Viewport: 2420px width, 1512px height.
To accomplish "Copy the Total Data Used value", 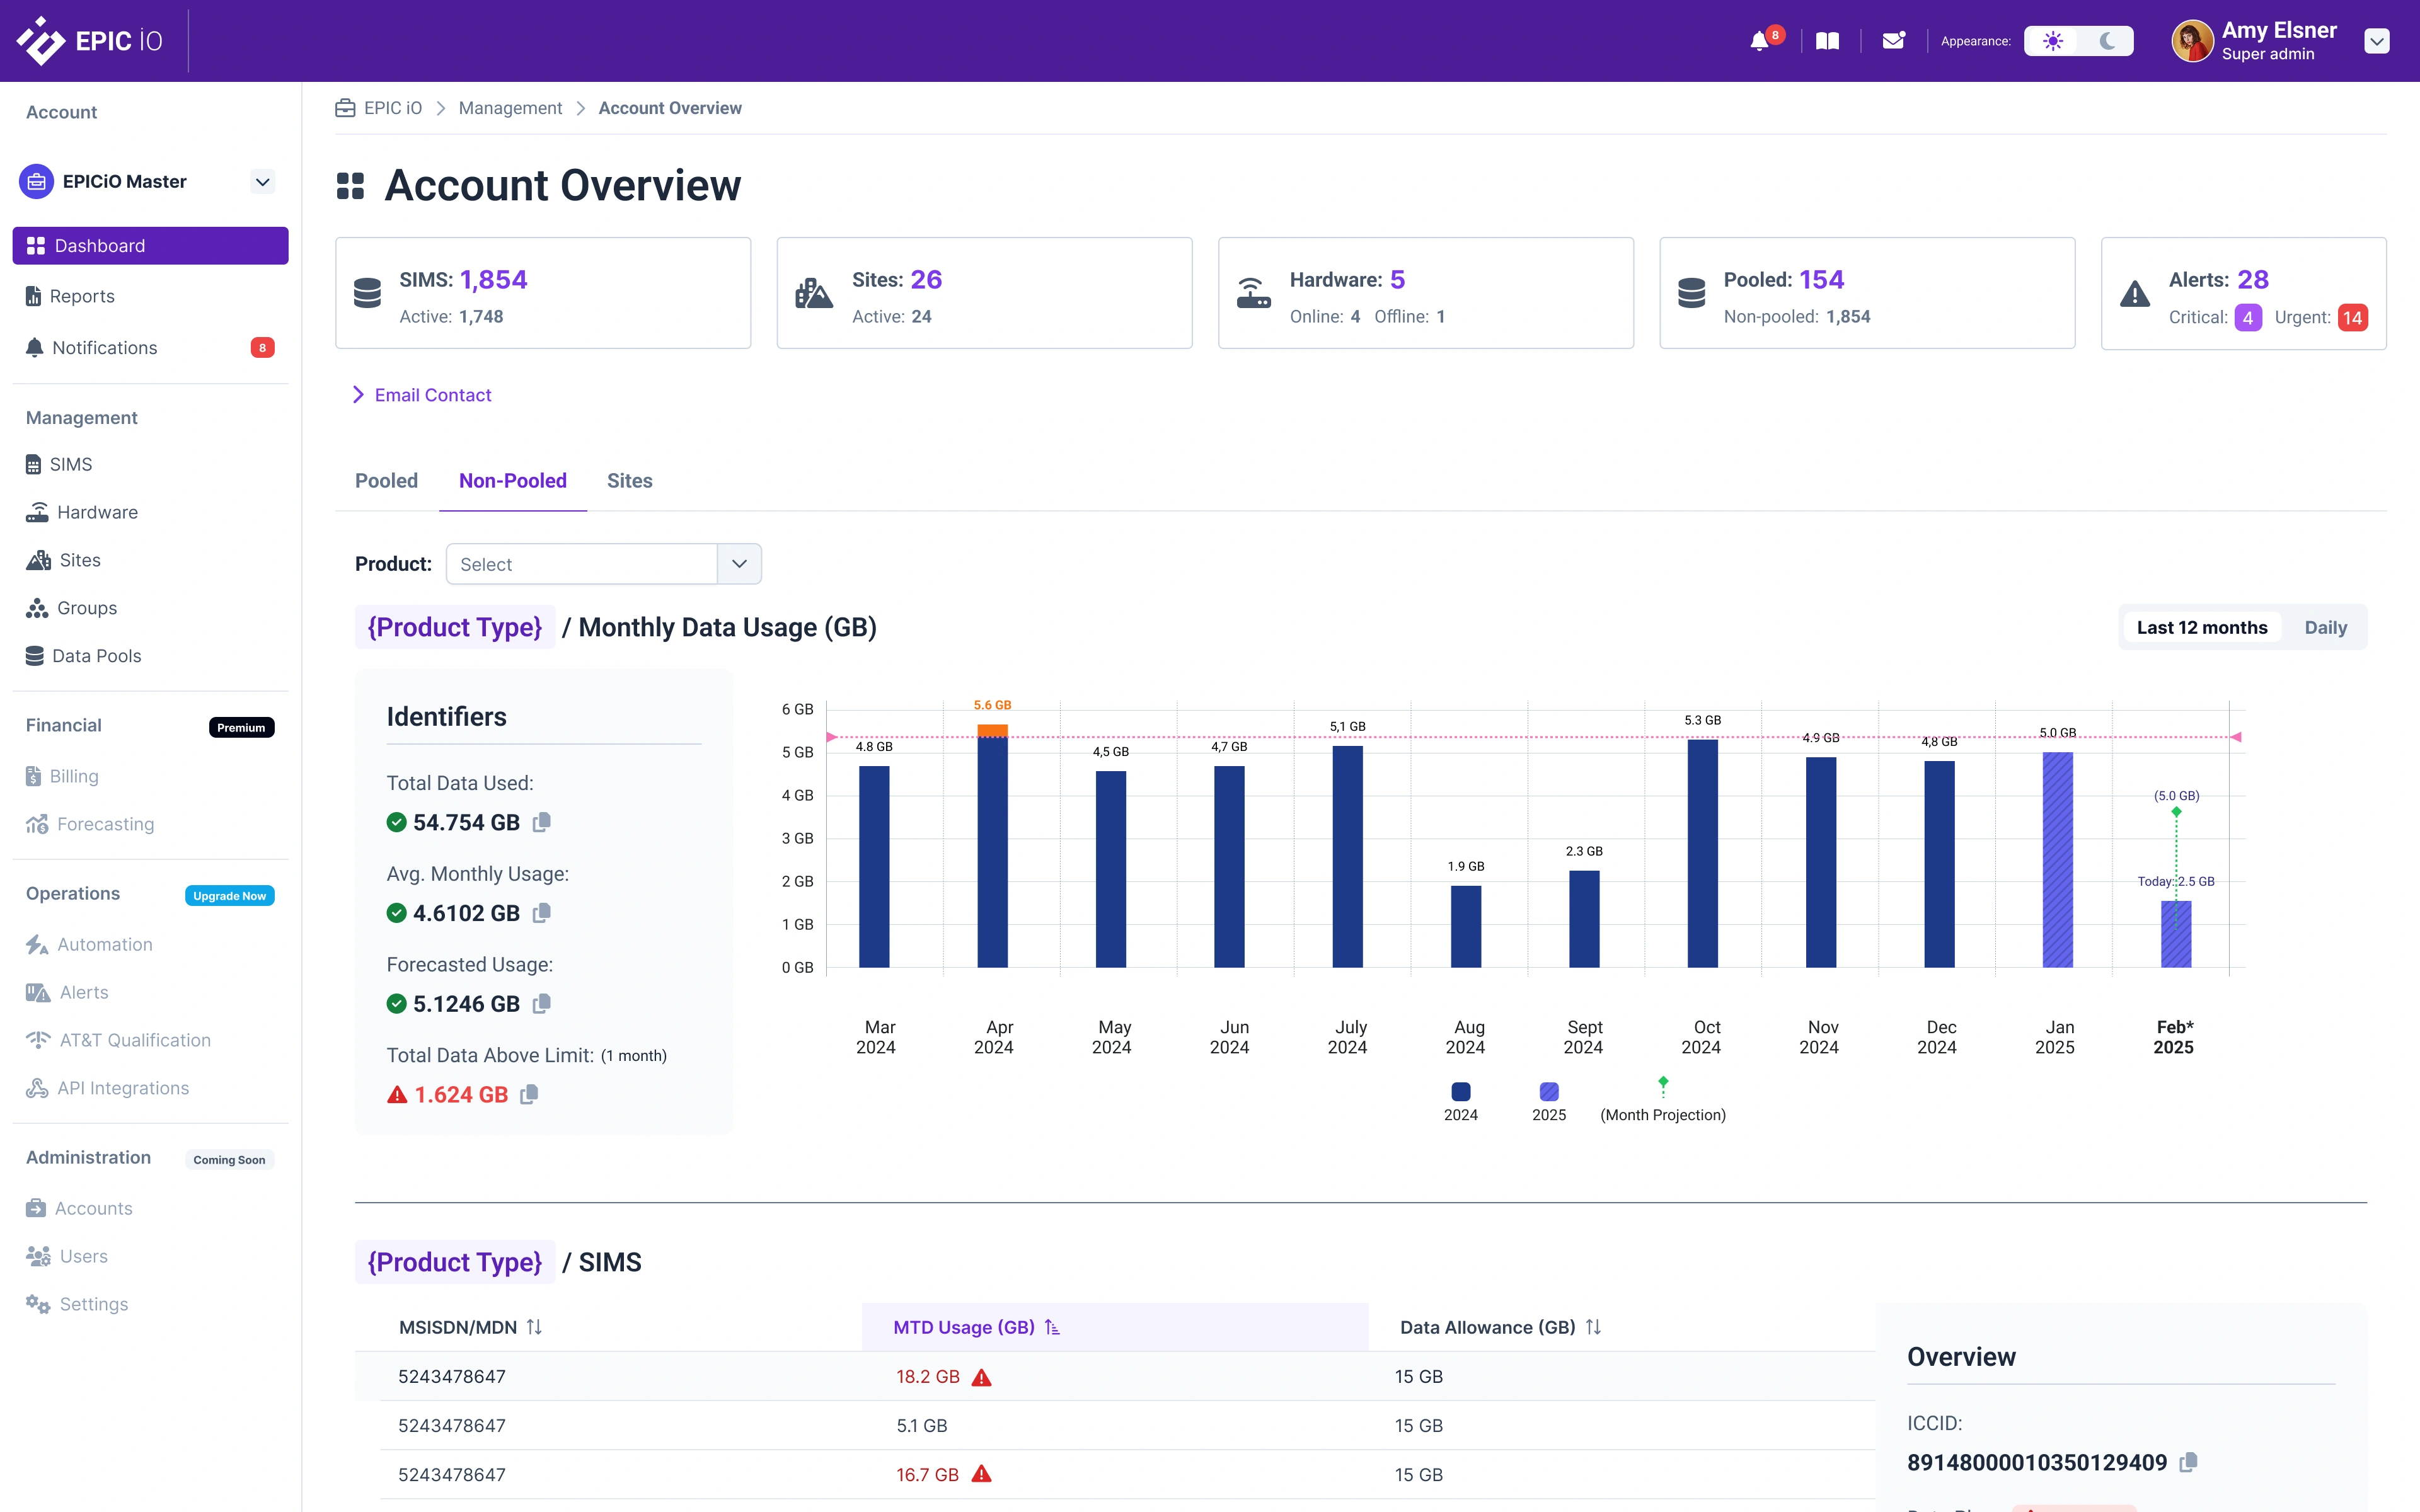I will [x=544, y=822].
